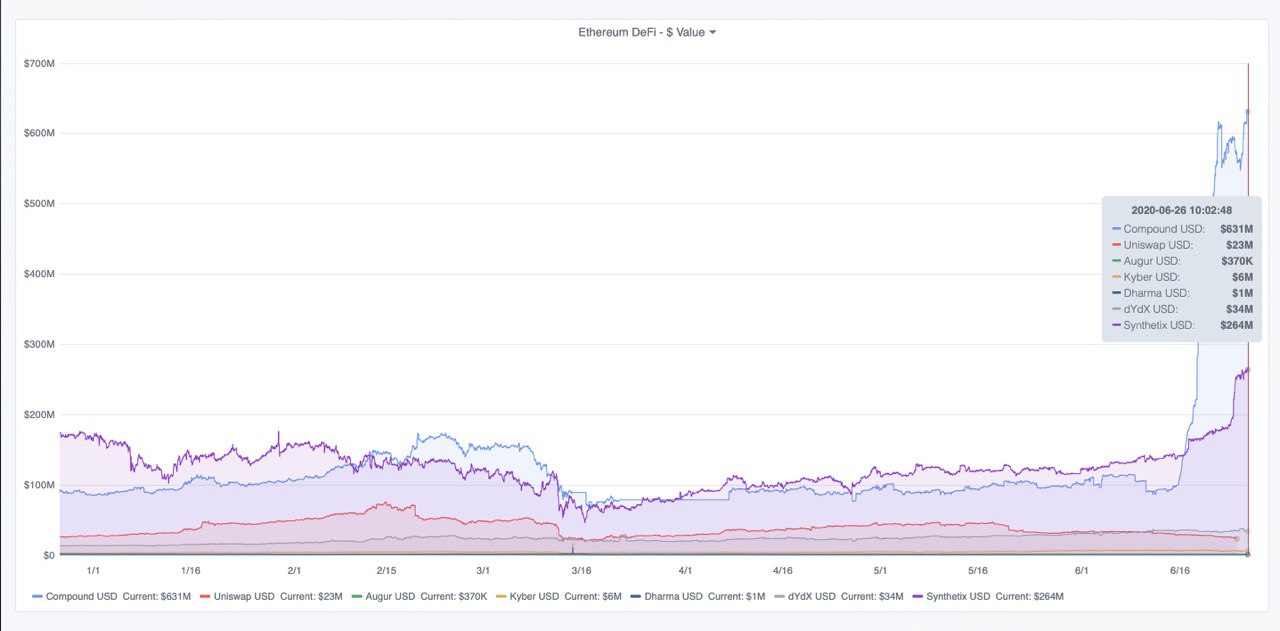
Task: Click the Current: $1M legend value
Action: click(736, 596)
